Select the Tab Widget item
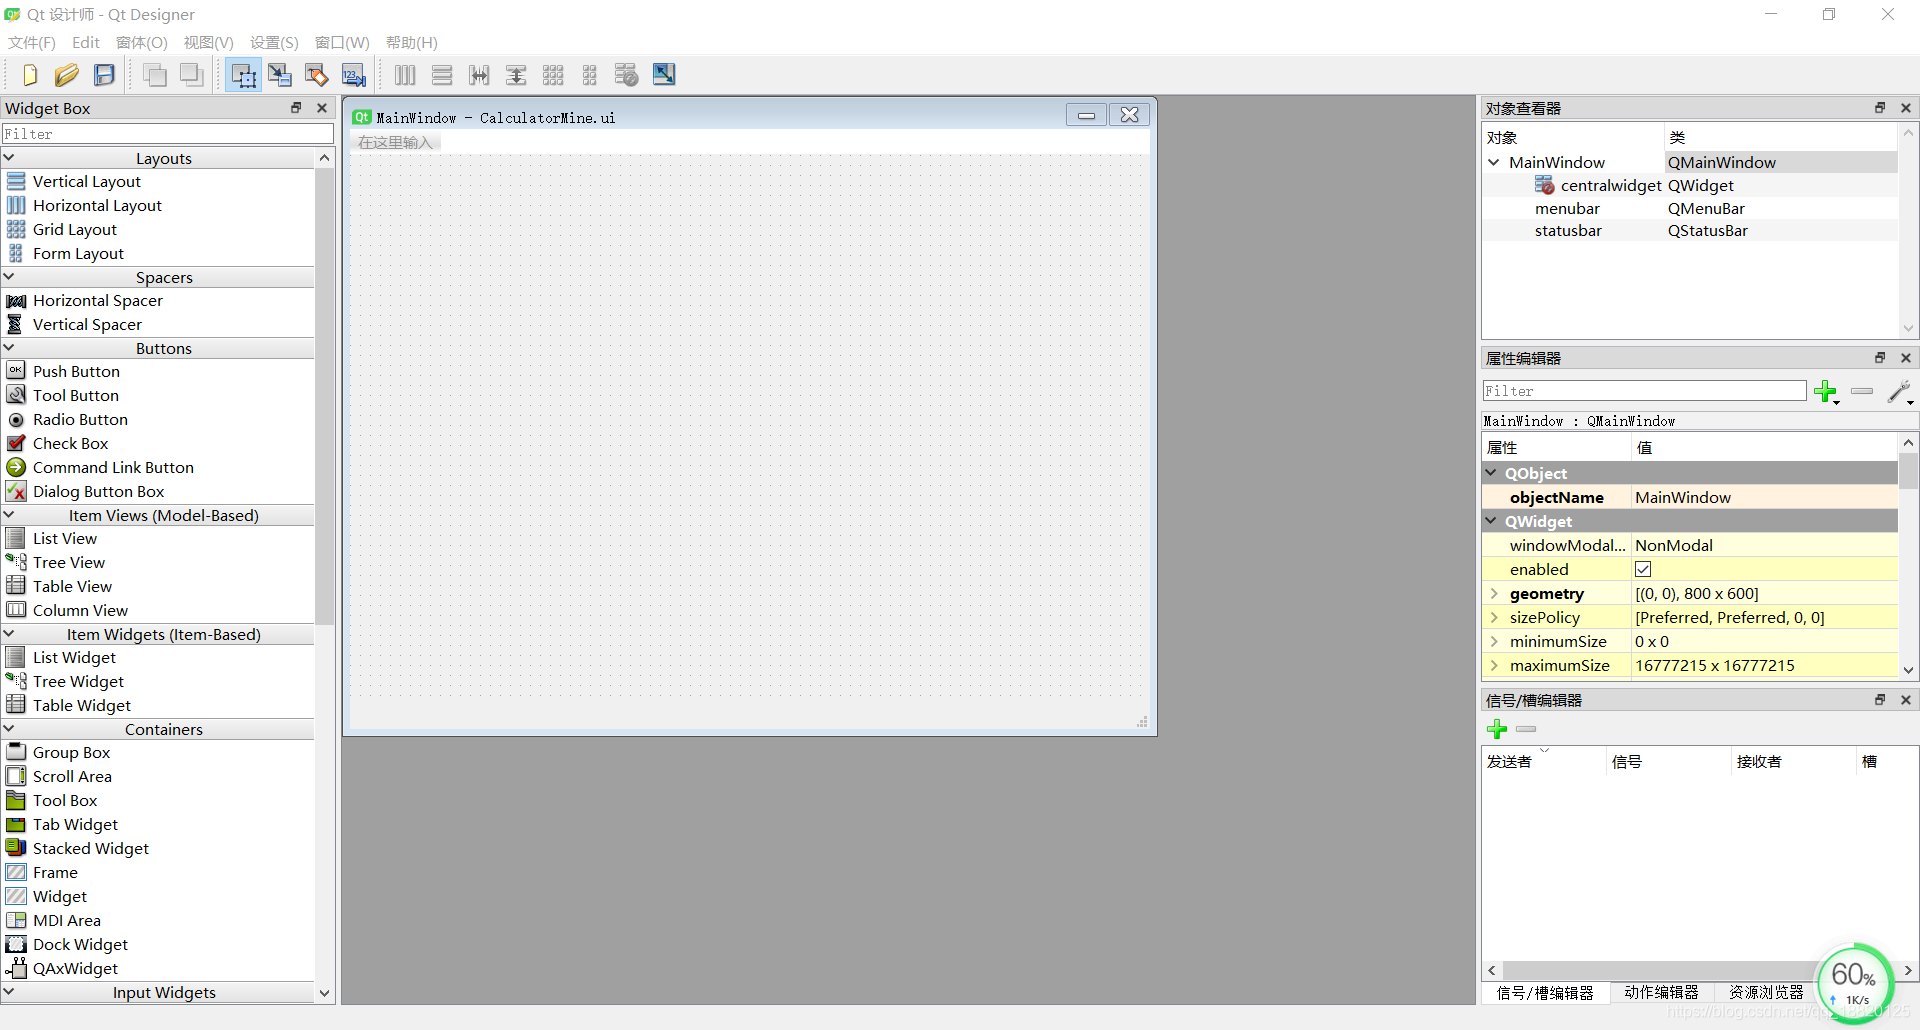The width and height of the screenshot is (1920, 1030). [75, 824]
